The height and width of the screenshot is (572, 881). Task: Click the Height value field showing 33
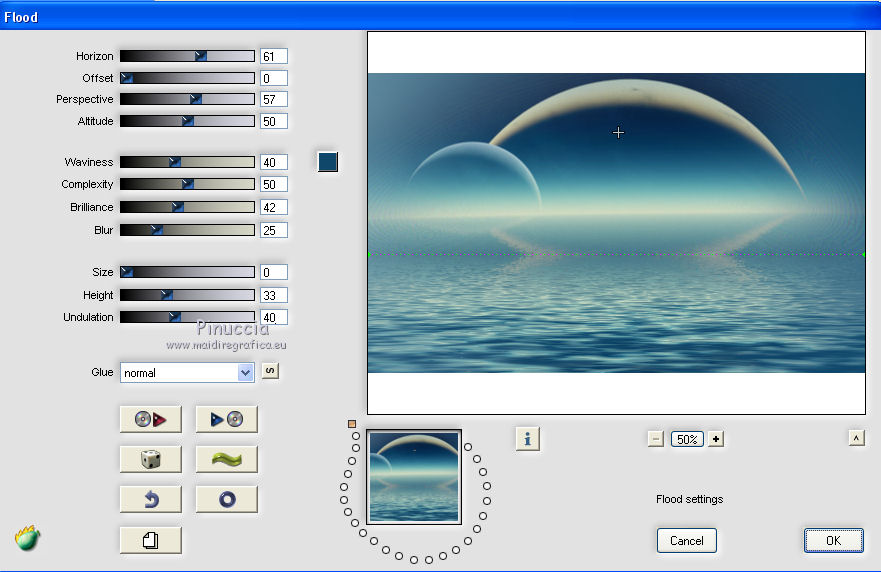click(x=274, y=296)
